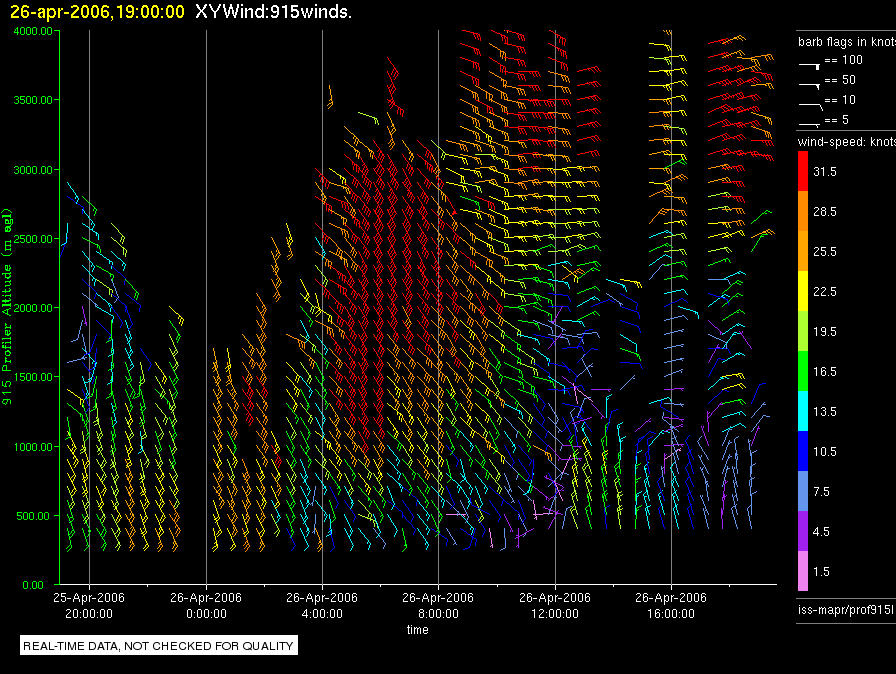
Task: Pick the green 16.5 knots legend color
Action: 803,371
